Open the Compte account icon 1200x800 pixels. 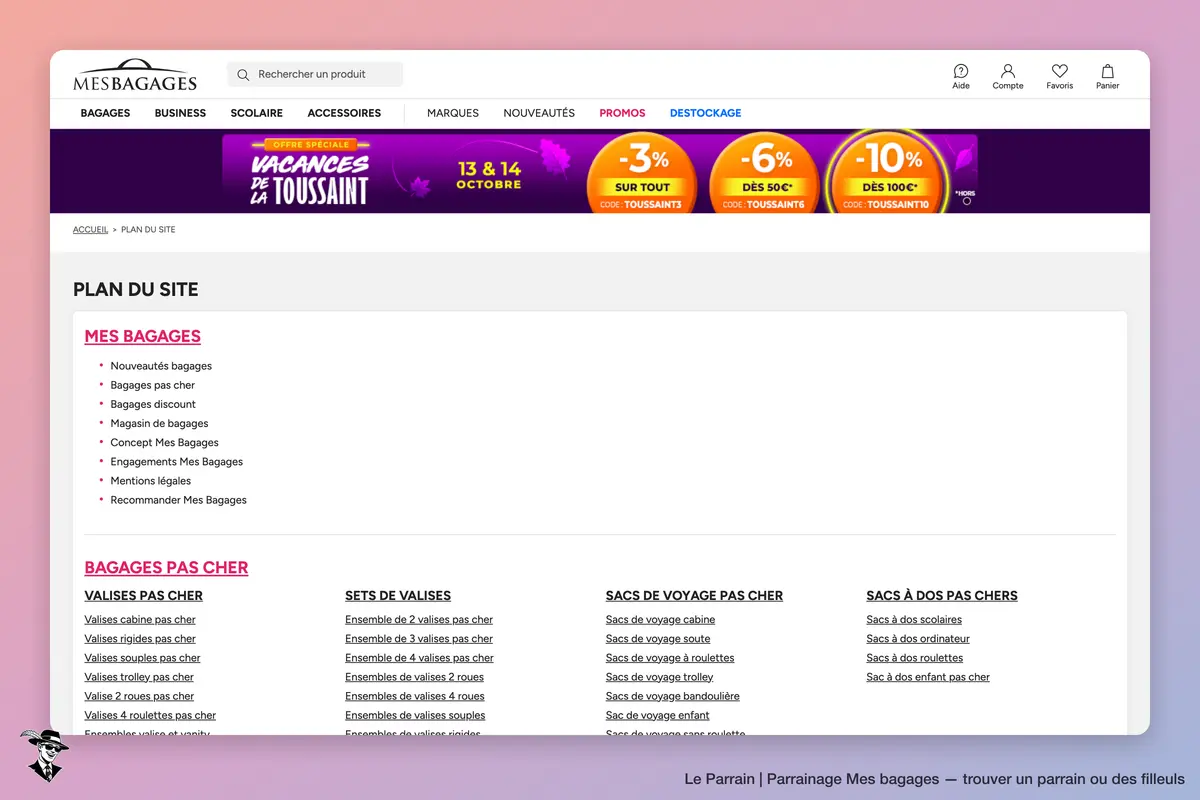pyautogui.click(x=1008, y=77)
